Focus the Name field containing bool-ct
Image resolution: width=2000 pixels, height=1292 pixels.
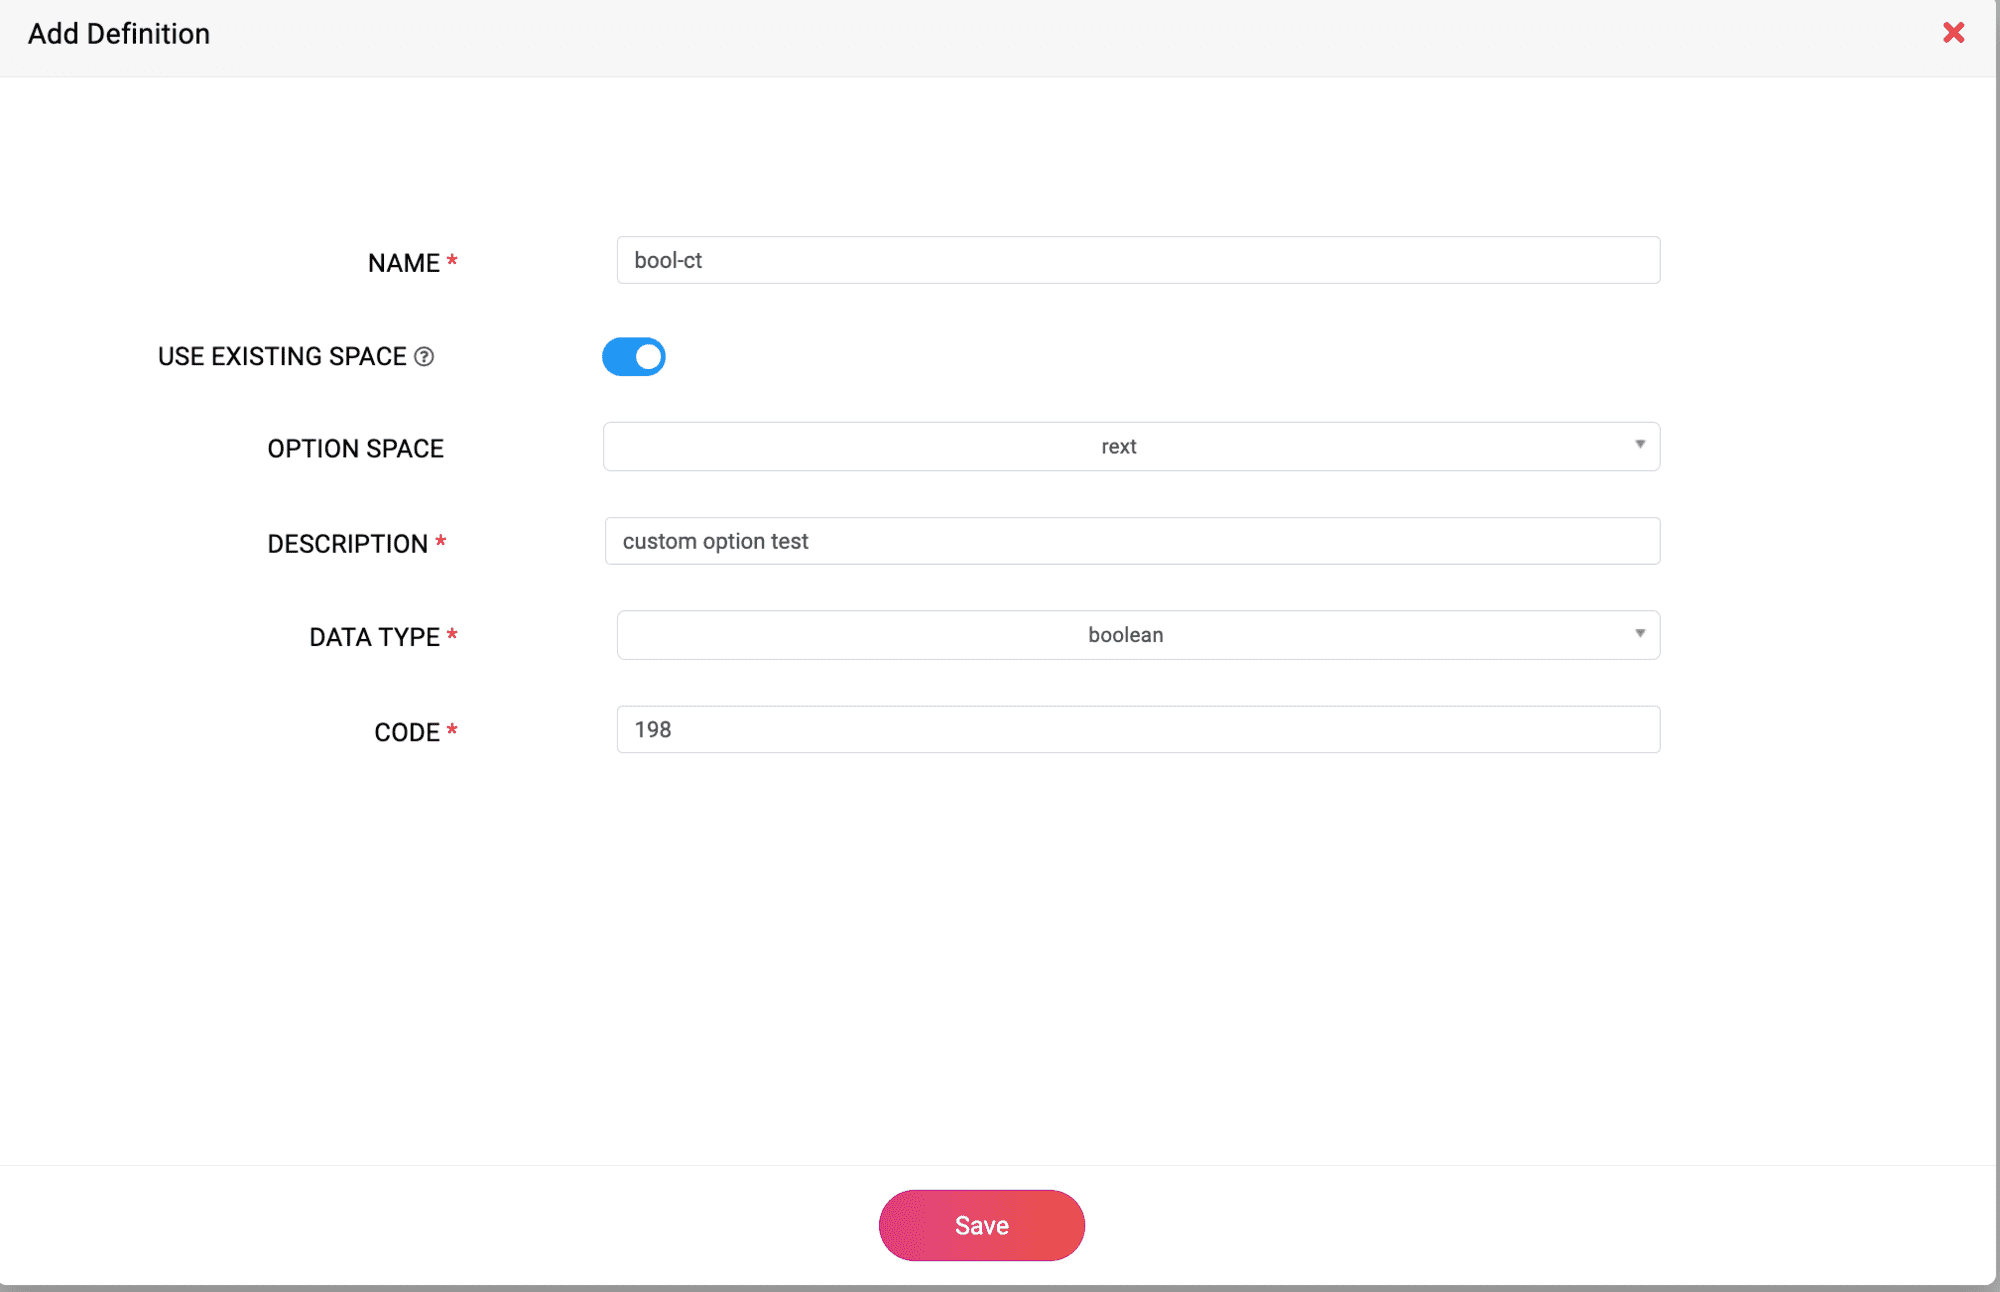1138,261
